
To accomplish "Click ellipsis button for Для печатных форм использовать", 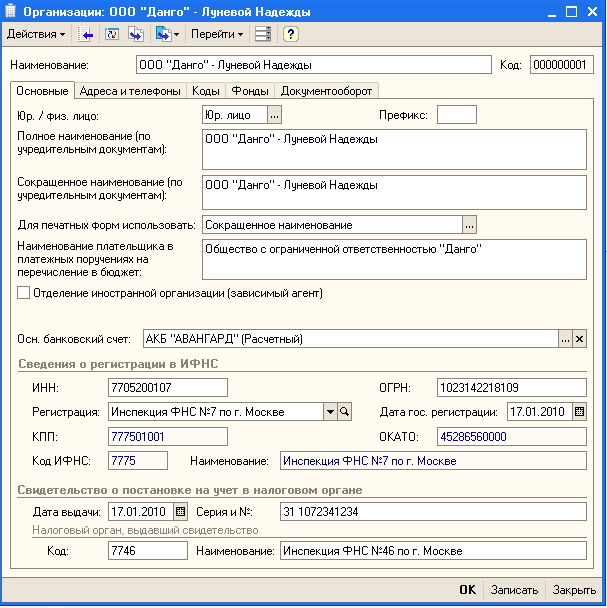I will pyautogui.click(x=469, y=224).
